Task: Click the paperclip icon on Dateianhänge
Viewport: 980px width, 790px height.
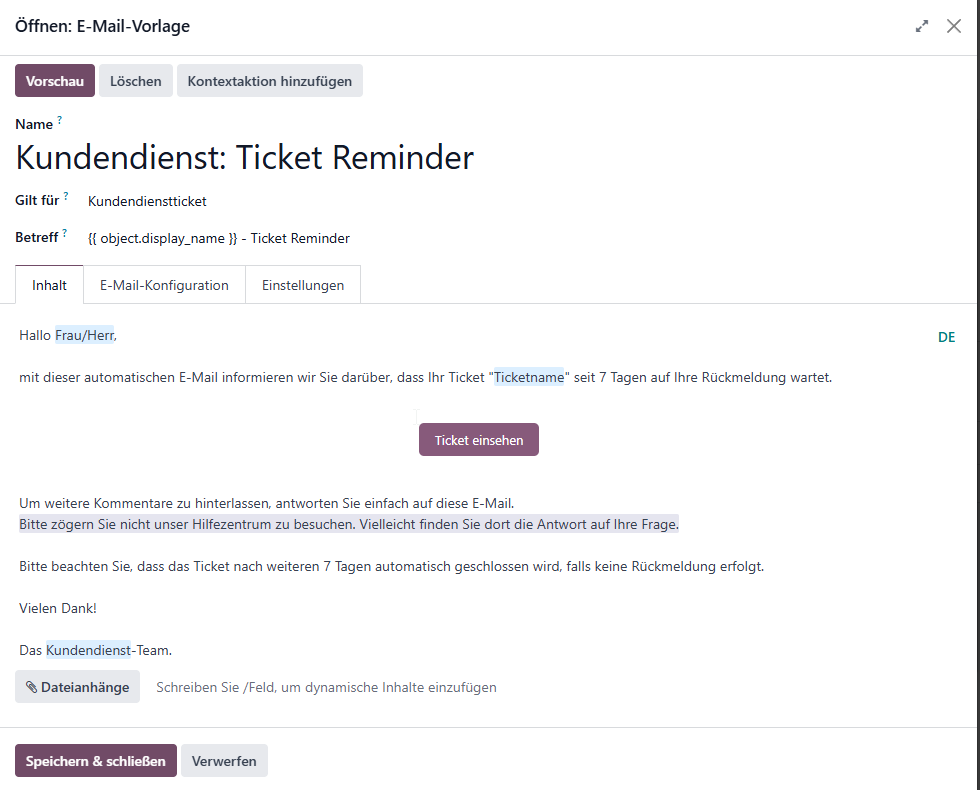Action: click(31, 687)
